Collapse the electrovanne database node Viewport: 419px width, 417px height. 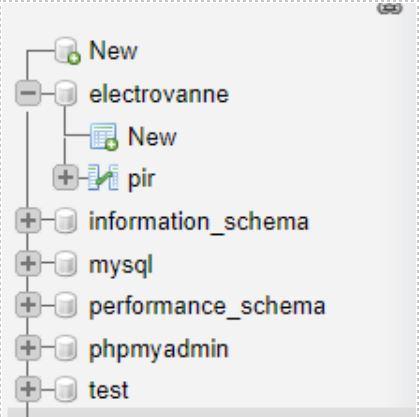(x=28, y=93)
